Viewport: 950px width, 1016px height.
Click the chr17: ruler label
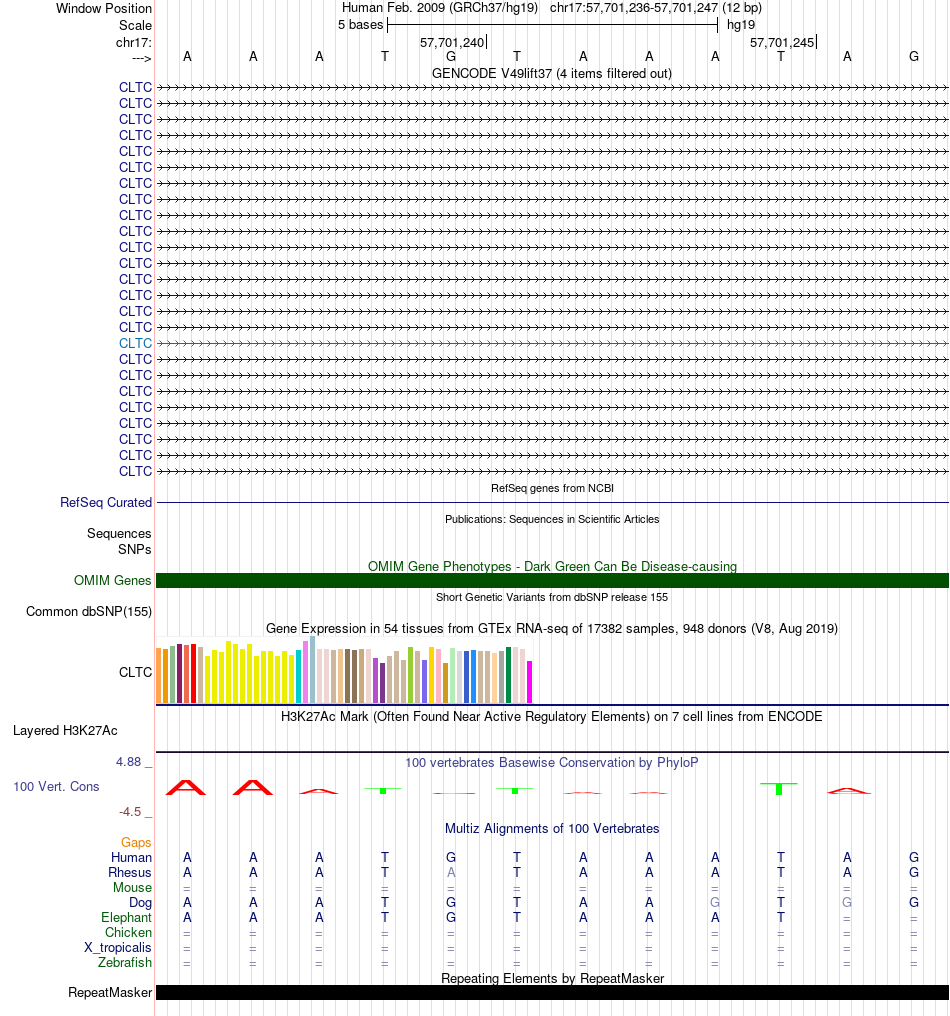pyautogui.click(x=133, y=43)
